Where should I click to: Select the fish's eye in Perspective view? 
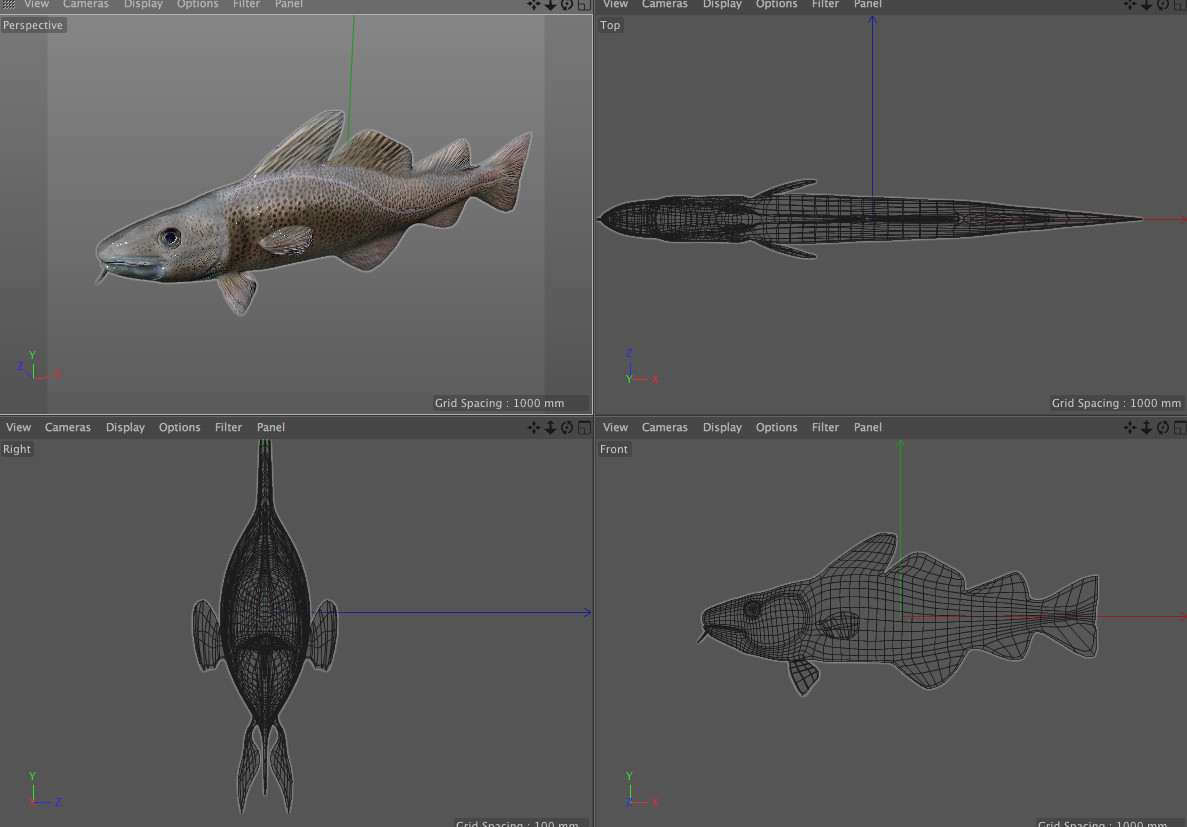click(171, 237)
